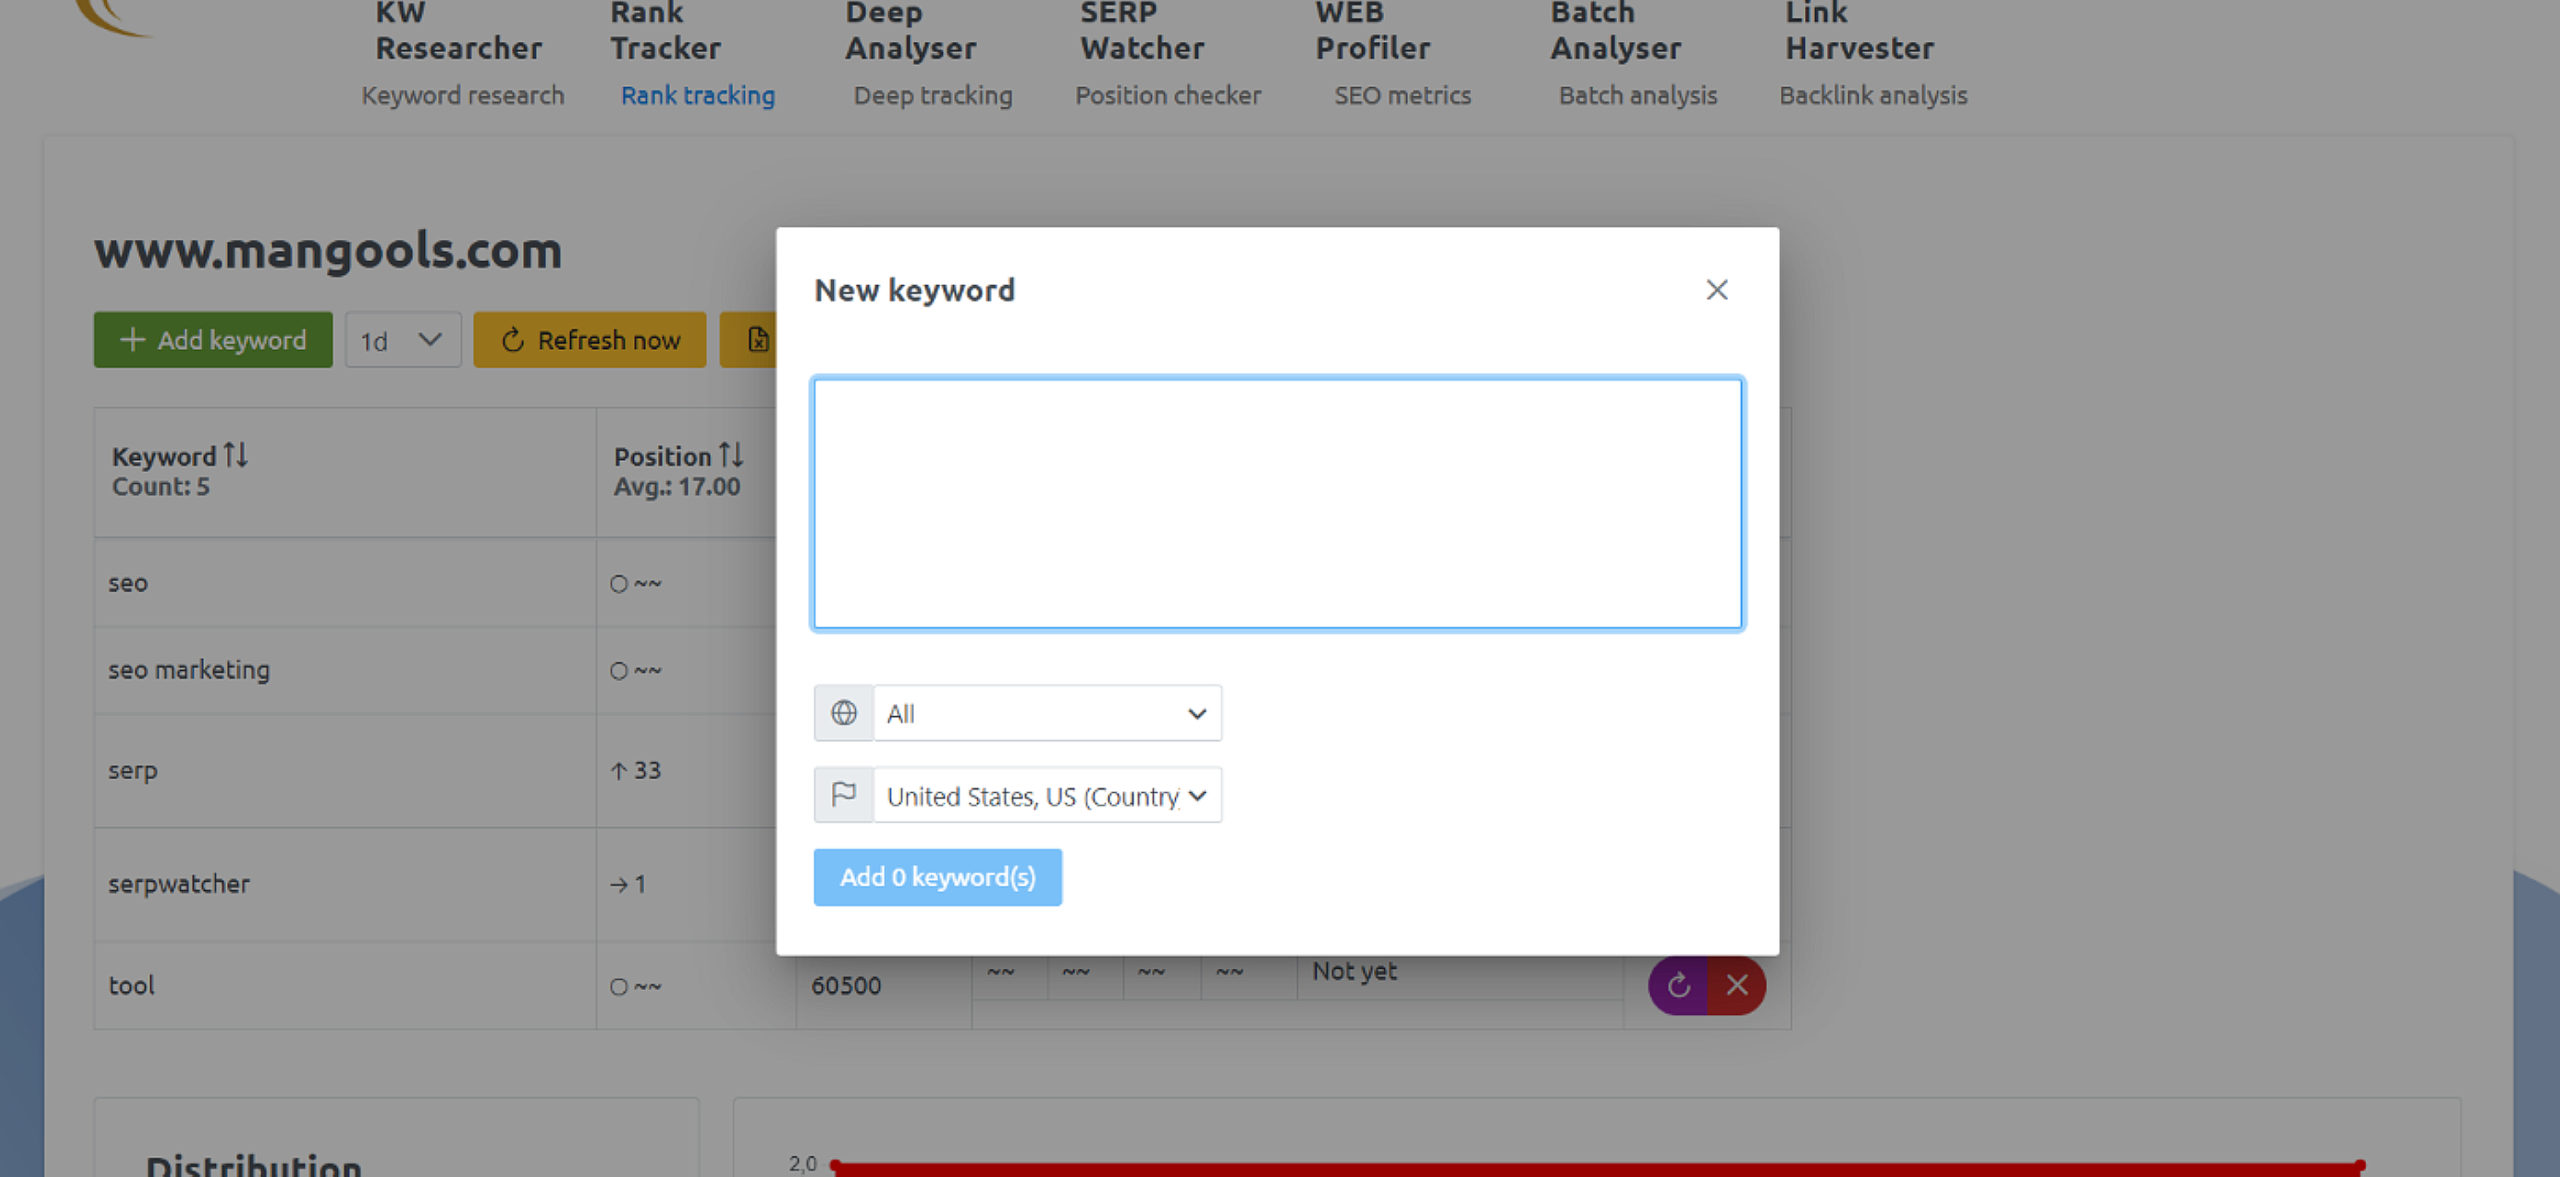Click the Refresh now button
The height and width of the screenshot is (1177, 2560).
pyautogui.click(x=590, y=340)
